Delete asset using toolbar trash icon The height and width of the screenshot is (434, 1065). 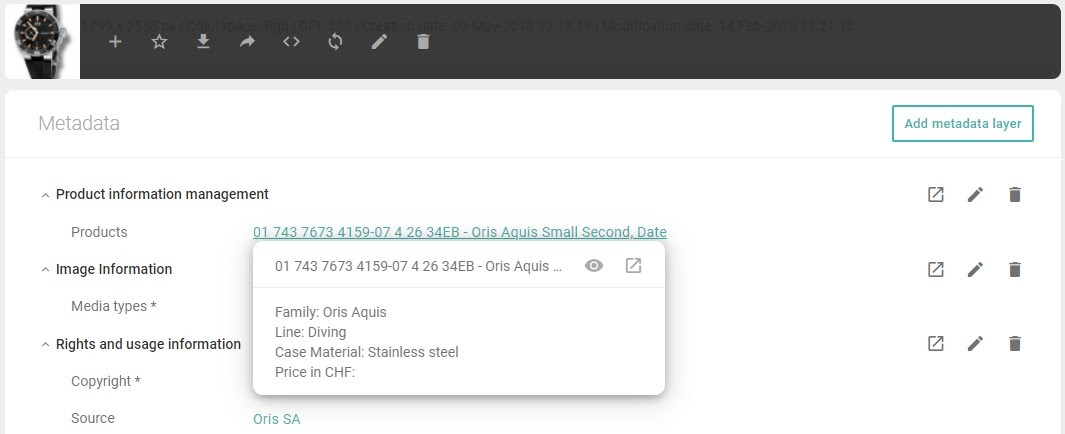click(x=423, y=42)
